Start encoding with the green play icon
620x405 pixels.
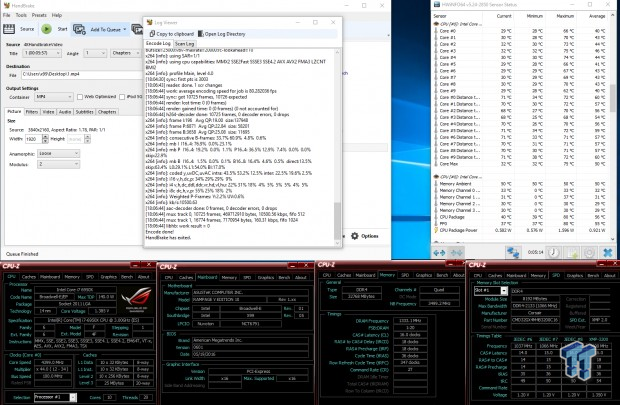(47, 29)
